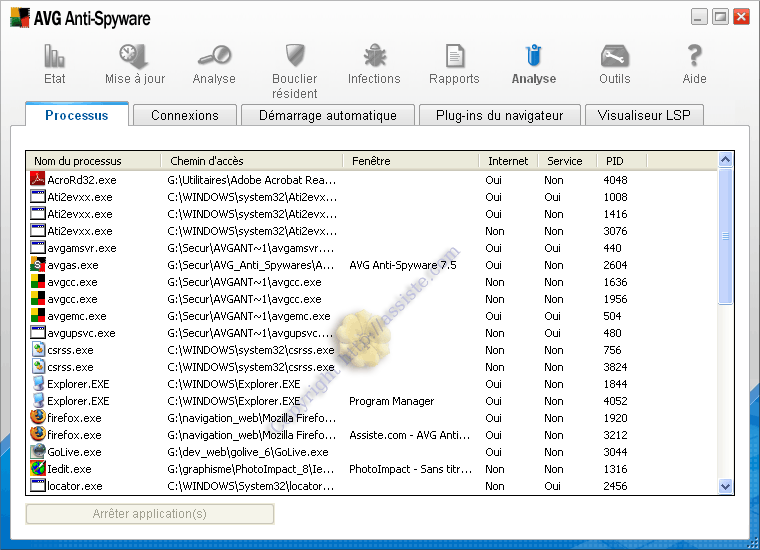Select the AcroRd32.exe process name
The width and height of the screenshot is (760, 550).
click(x=82, y=180)
